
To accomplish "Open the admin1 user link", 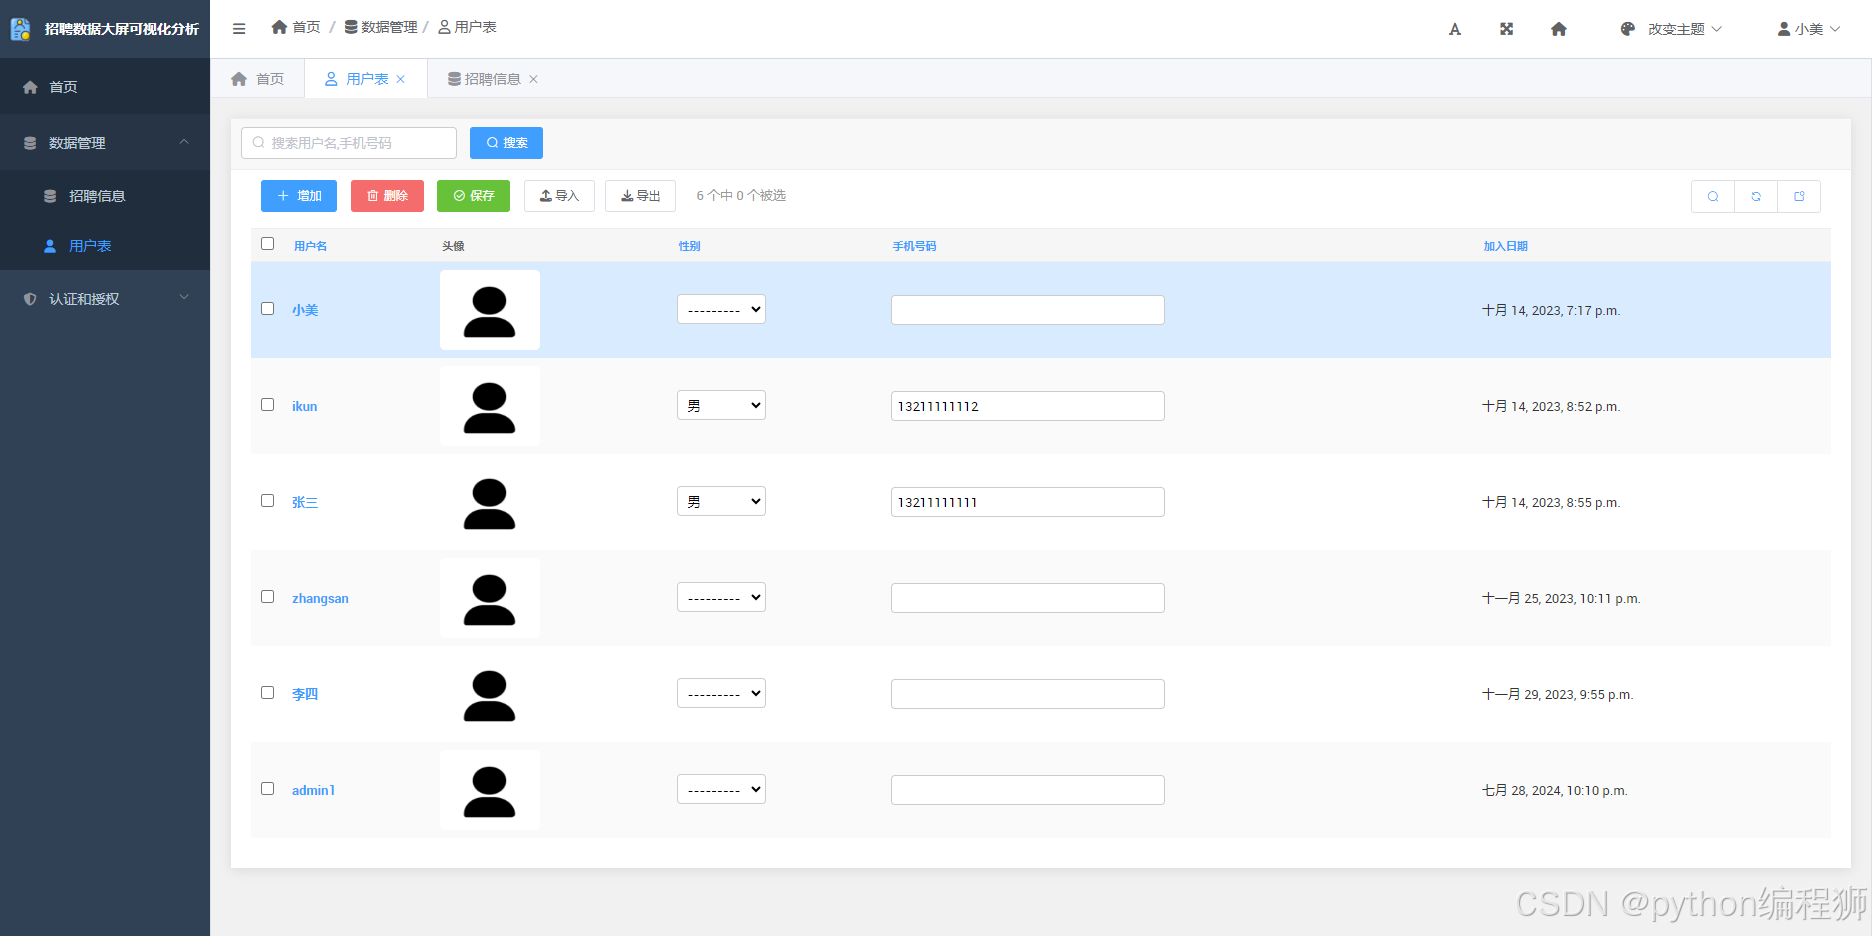I will point(313,790).
